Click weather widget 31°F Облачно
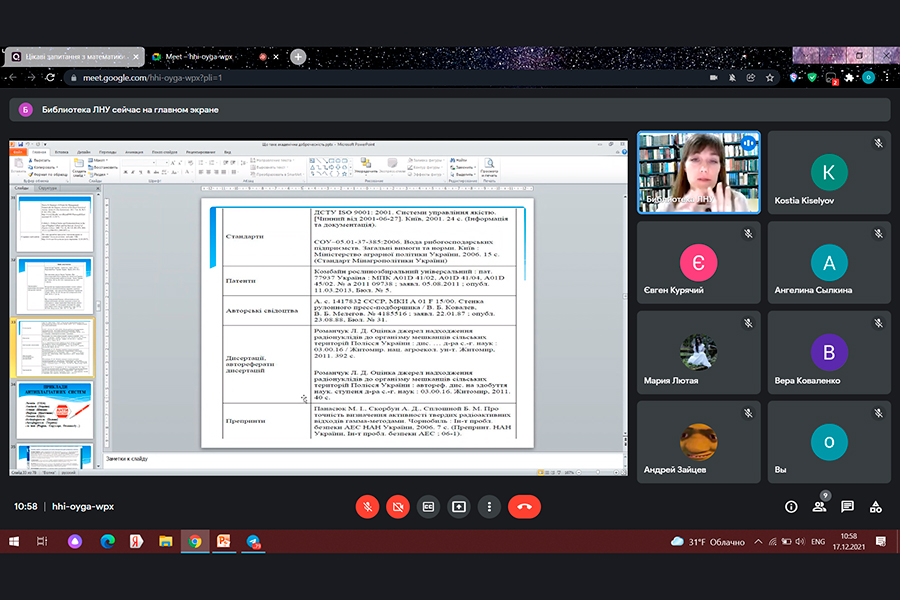This screenshot has width=900, height=600. [708, 541]
